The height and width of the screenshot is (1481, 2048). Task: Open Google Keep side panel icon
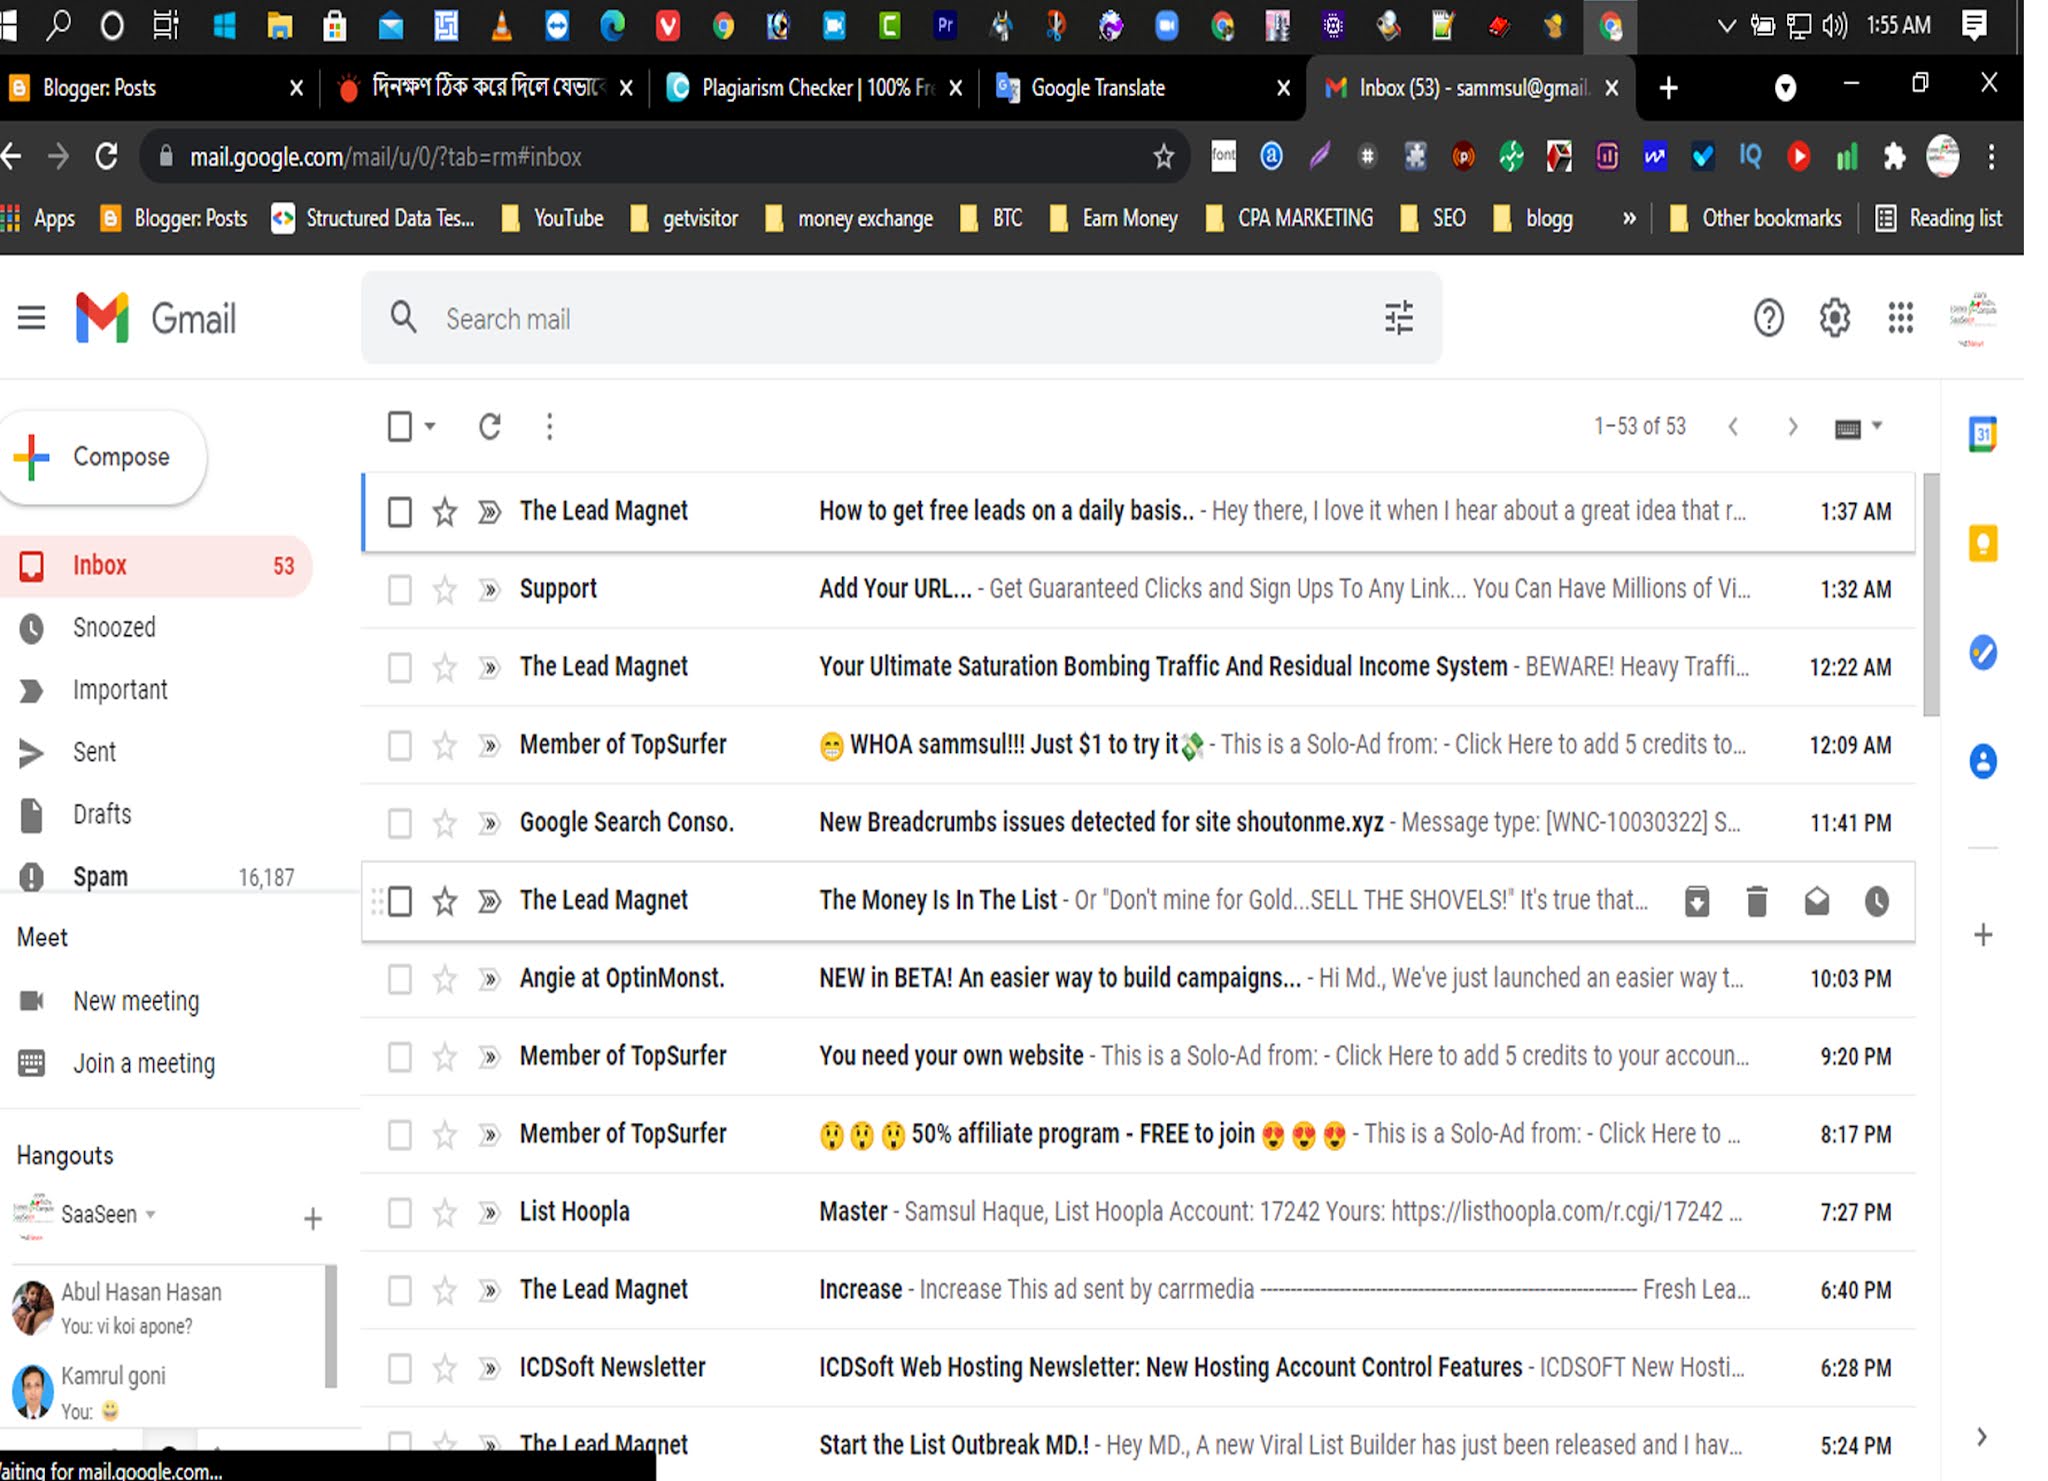pos(1982,543)
